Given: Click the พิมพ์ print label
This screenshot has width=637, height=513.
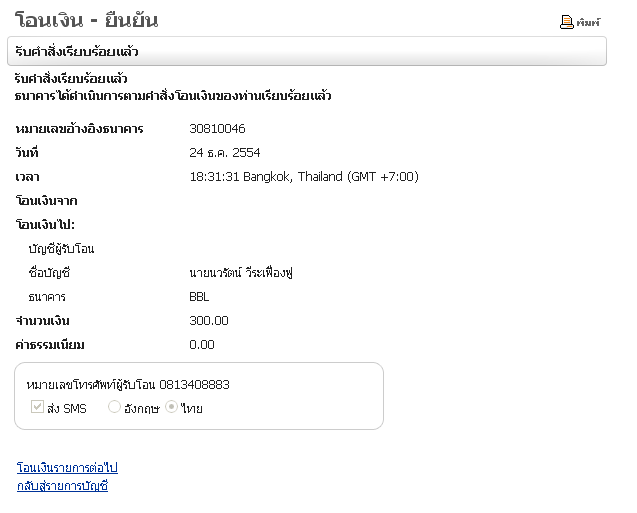Looking at the screenshot, I should click(587, 22).
